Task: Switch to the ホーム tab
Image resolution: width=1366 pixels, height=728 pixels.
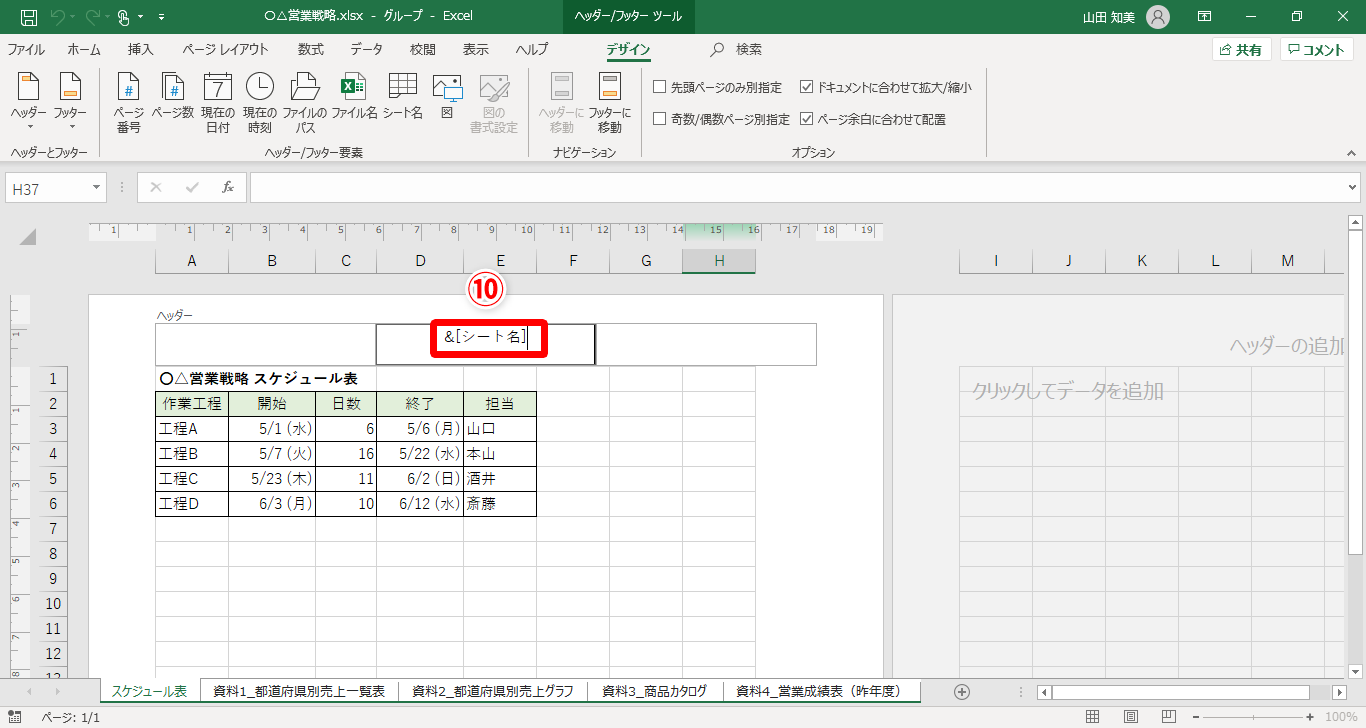Action: click(x=84, y=49)
